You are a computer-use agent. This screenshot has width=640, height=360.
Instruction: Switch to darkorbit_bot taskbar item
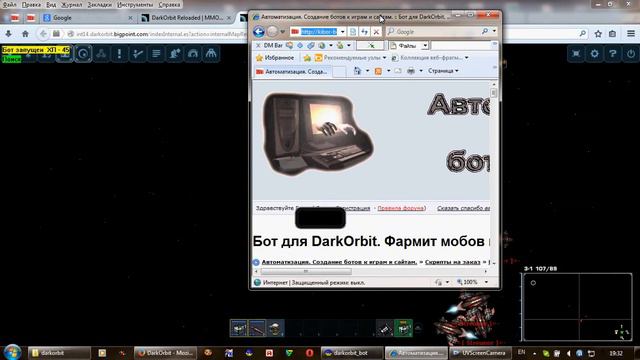pyautogui.click(x=352, y=353)
